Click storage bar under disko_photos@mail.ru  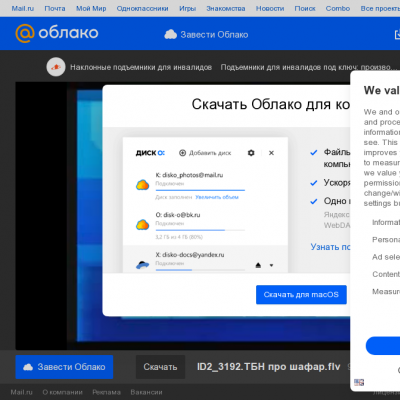point(200,190)
